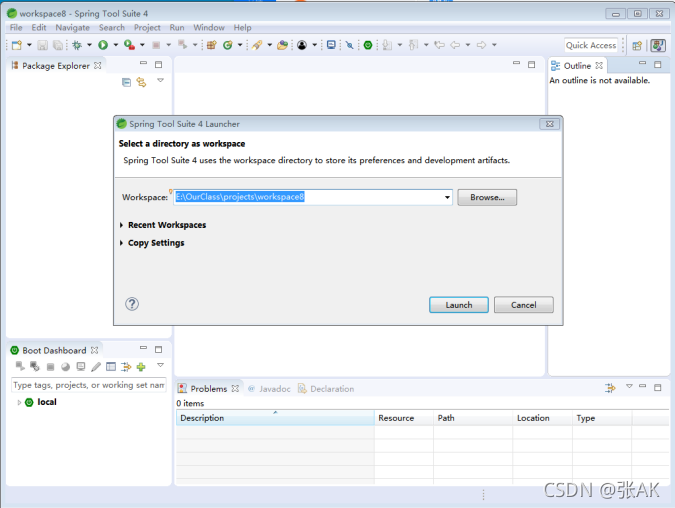Click the Save icon in toolbar

click(42, 45)
